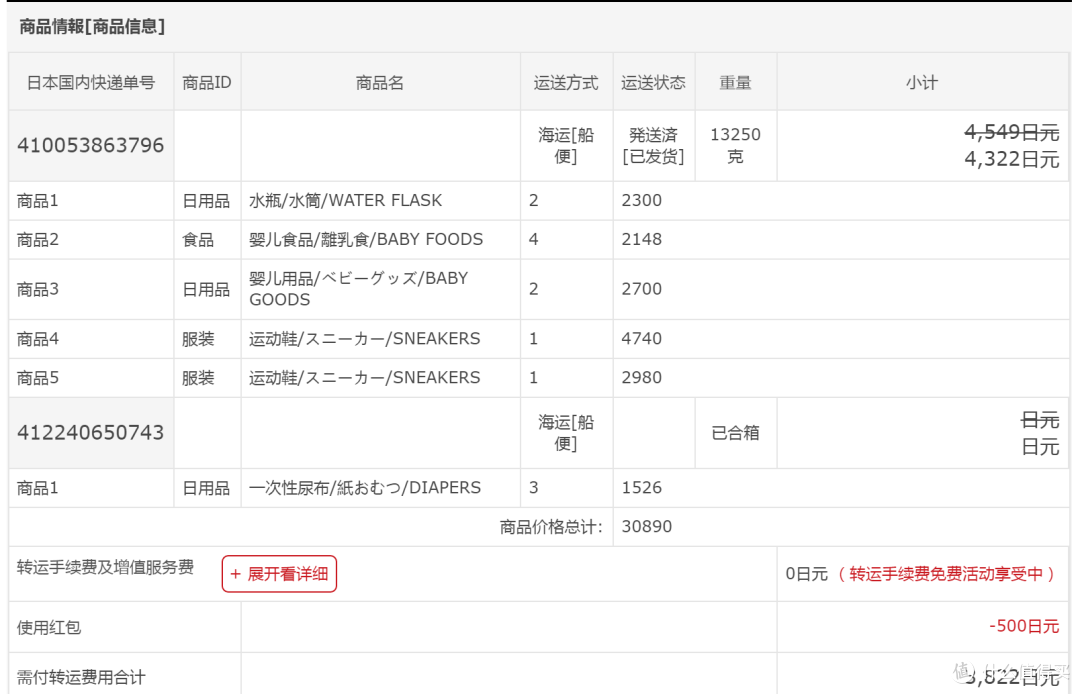1080x694 pixels.
Task: Click the 重量 column header
Action: tap(736, 83)
